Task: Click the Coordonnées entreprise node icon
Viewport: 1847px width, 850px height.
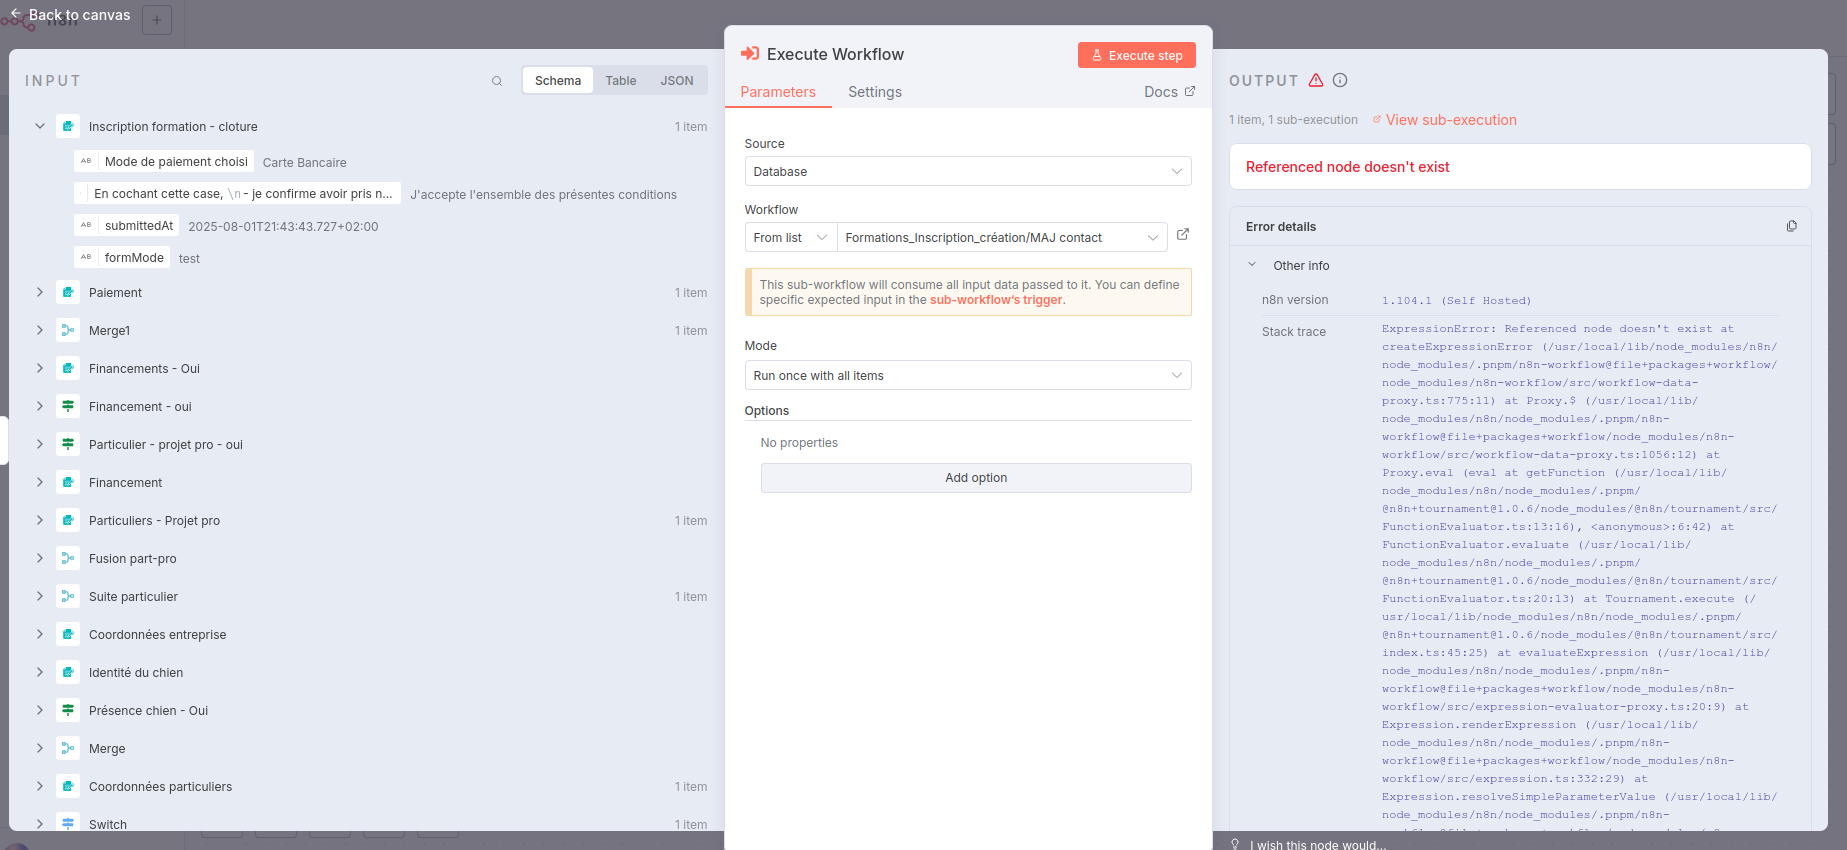Action: (68, 635)
